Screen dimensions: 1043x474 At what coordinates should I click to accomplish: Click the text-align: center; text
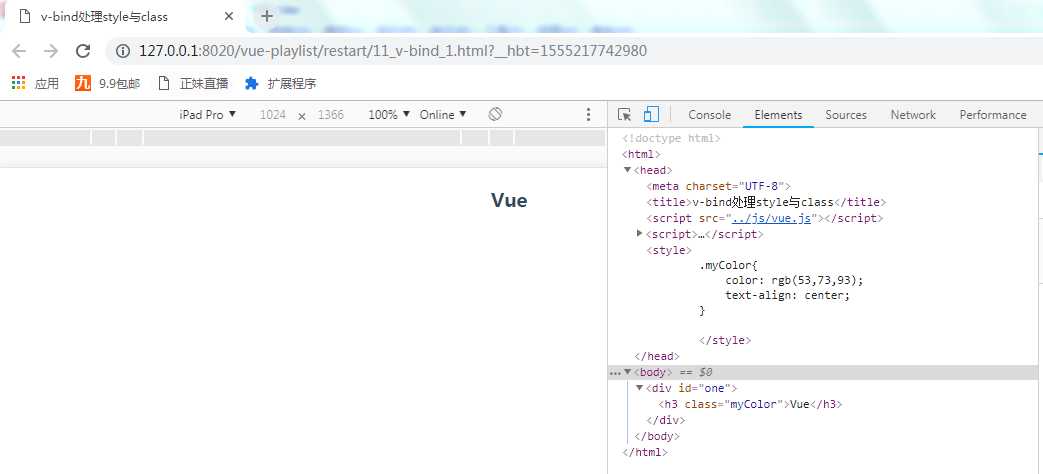coord(788,295)
